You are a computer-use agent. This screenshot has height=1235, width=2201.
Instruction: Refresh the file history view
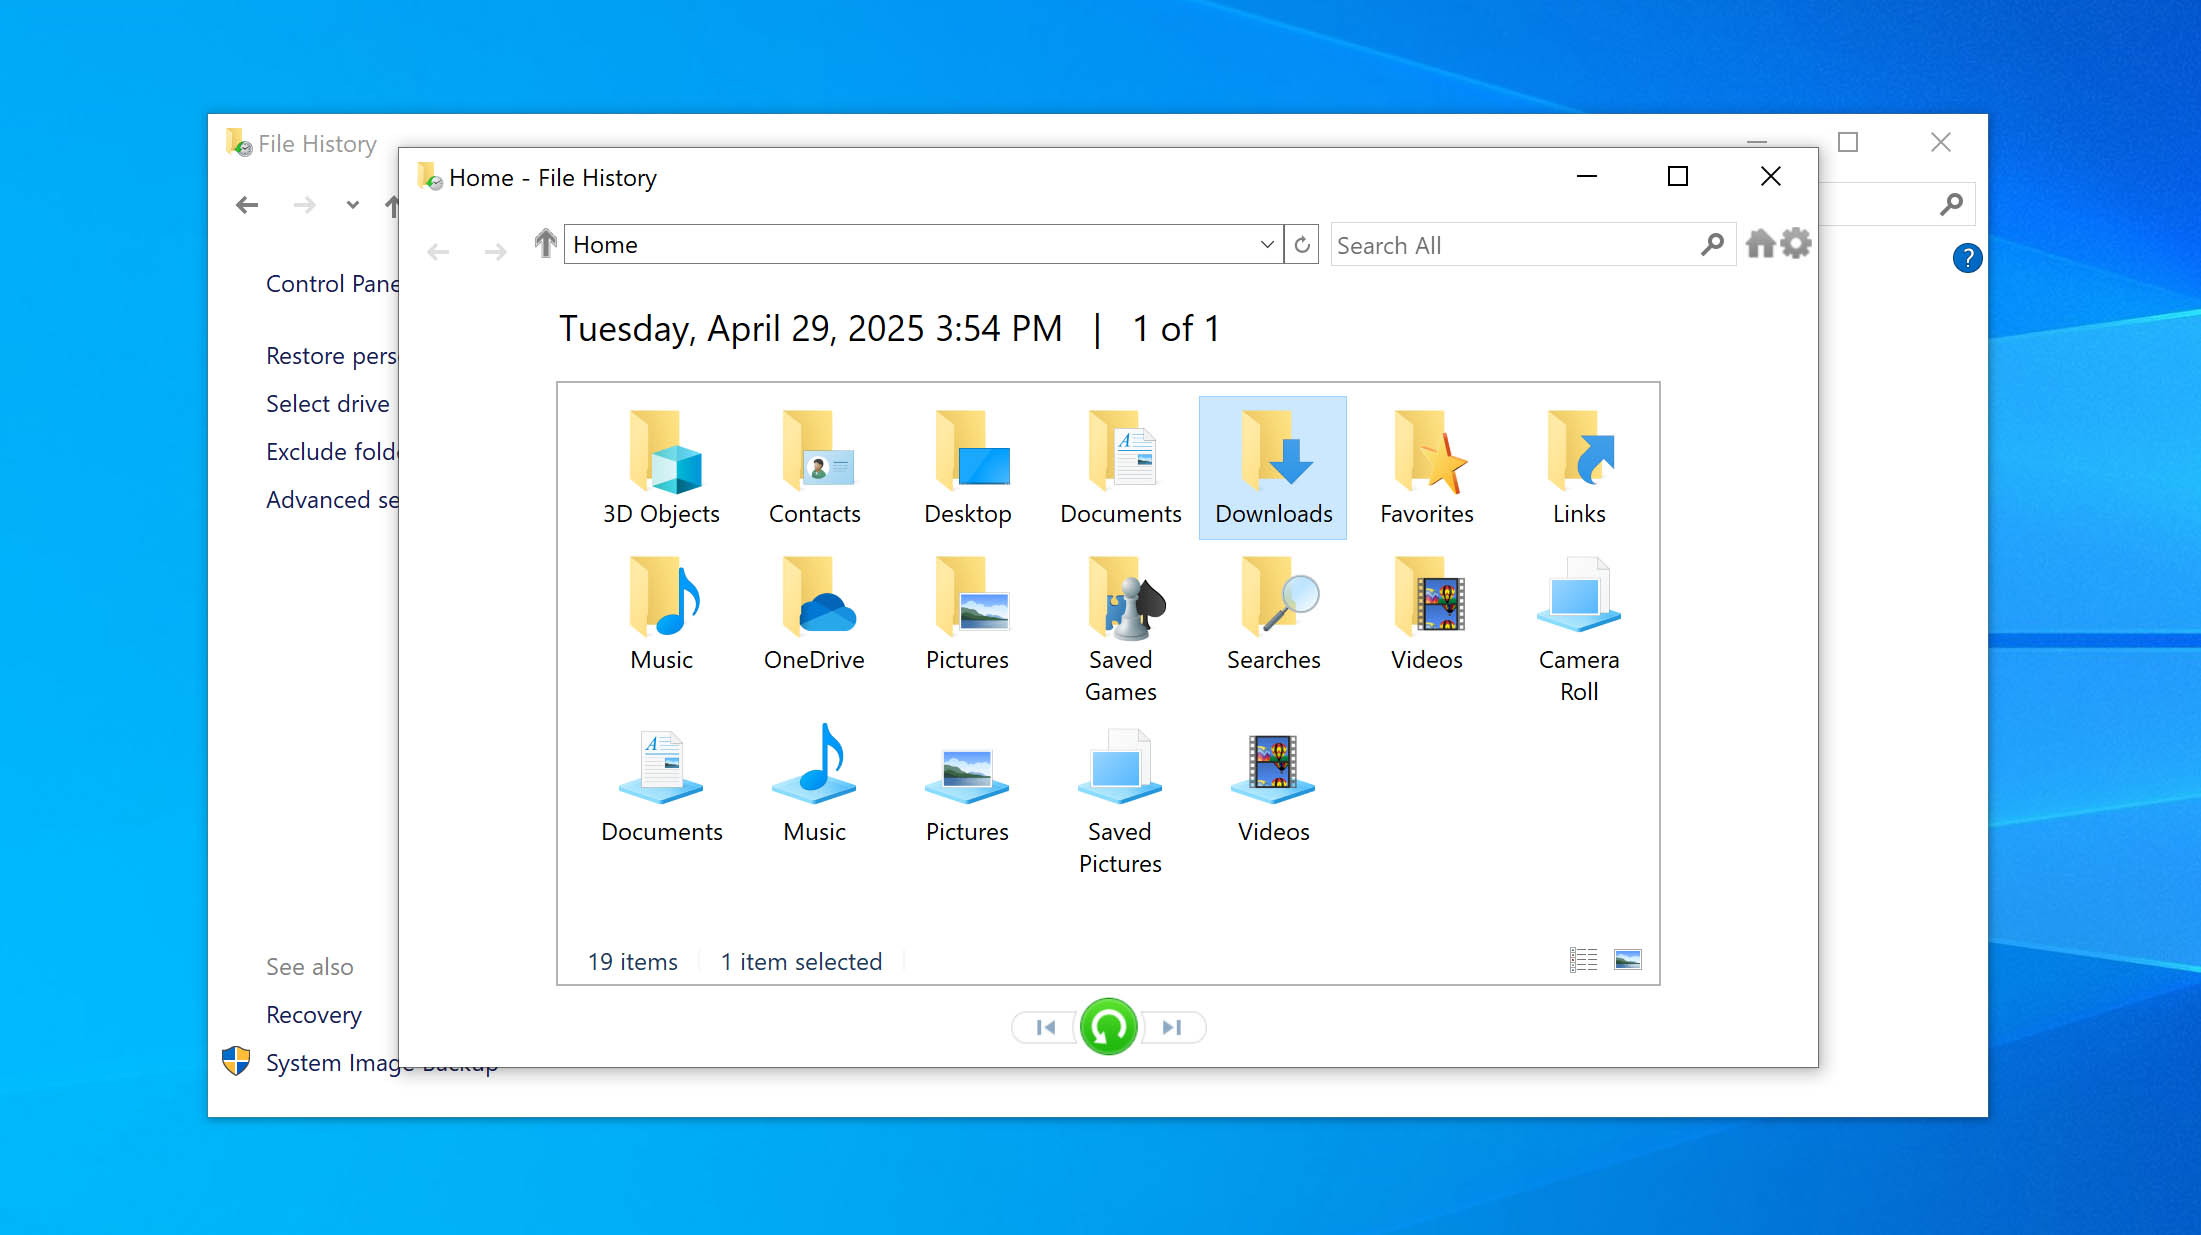[1302, 245]
